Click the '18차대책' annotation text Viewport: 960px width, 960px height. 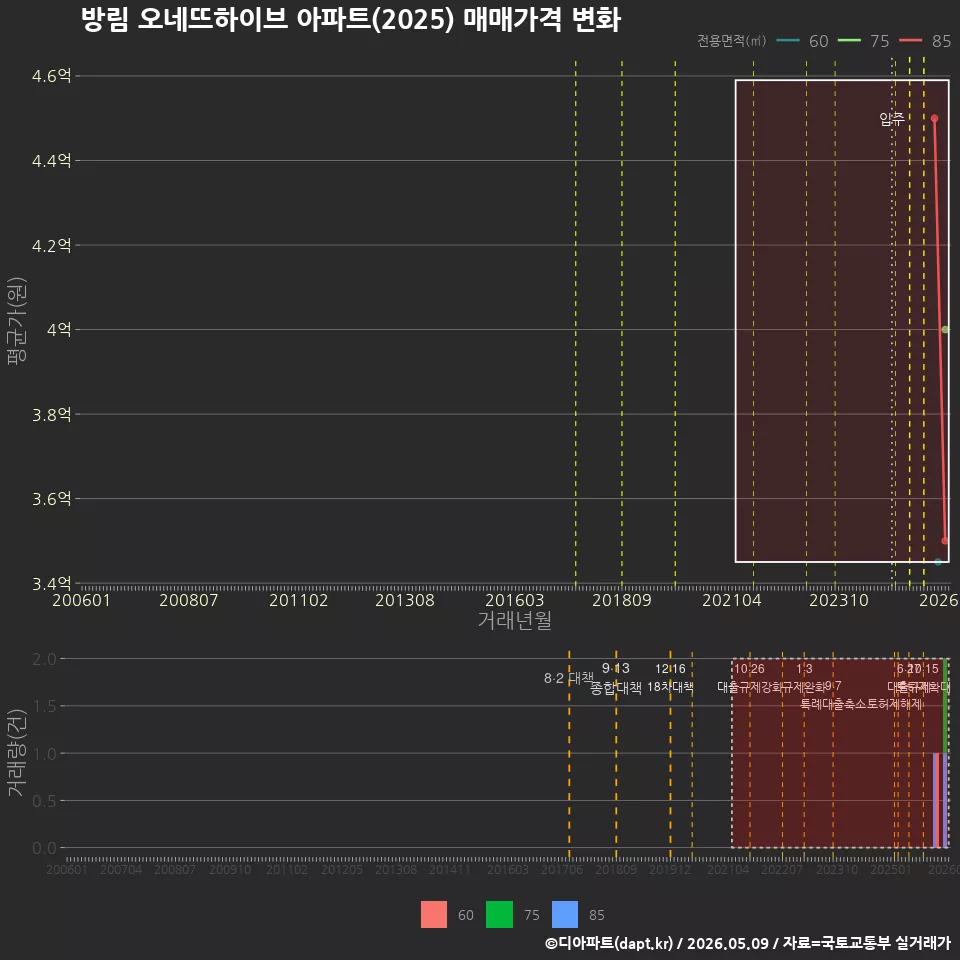tap(670, 687)
